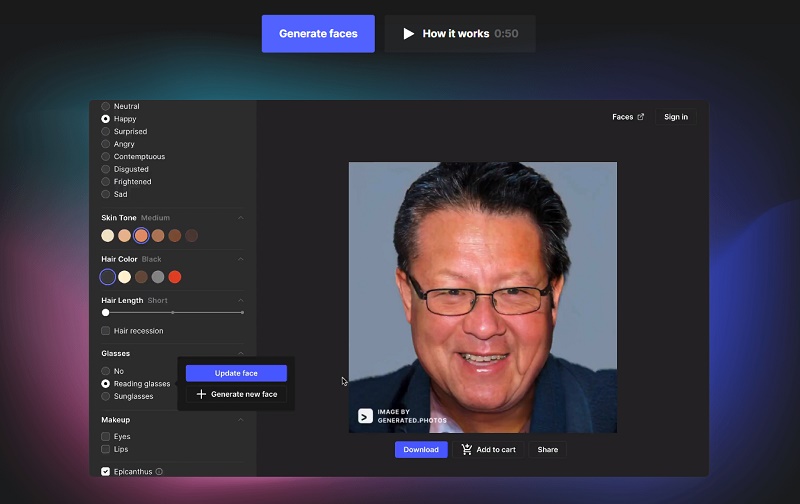
Task: Pick the second light skin tone swatch
Action: coord(124,235)
